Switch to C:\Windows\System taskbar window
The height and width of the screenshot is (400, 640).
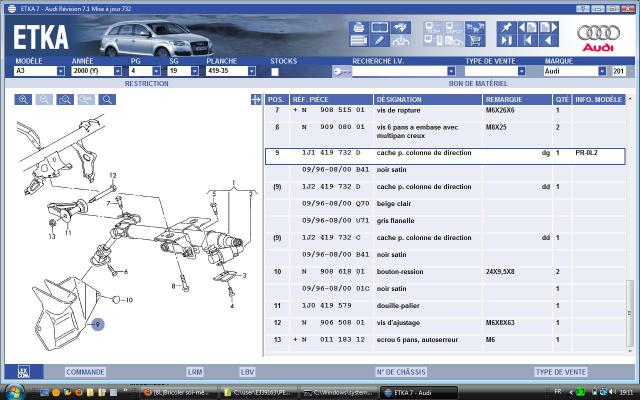[x=340, y=393]
